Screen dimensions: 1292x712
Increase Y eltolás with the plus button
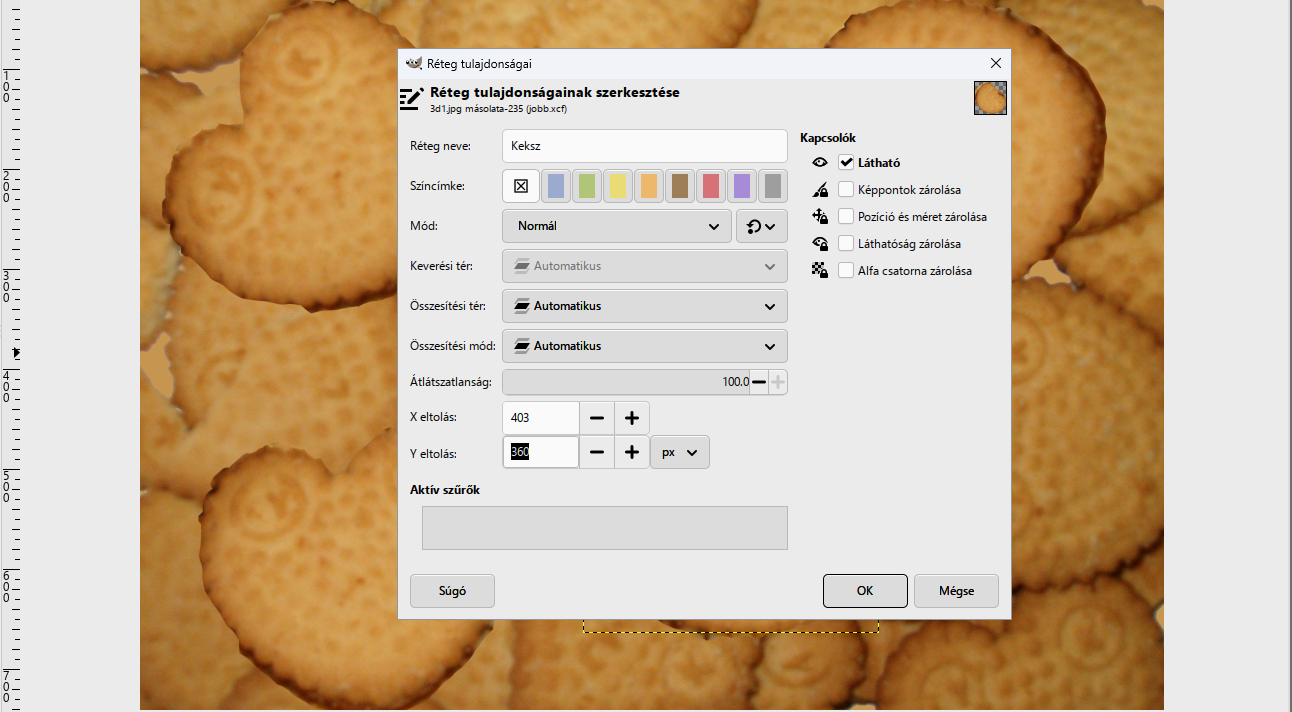(632, 452)
